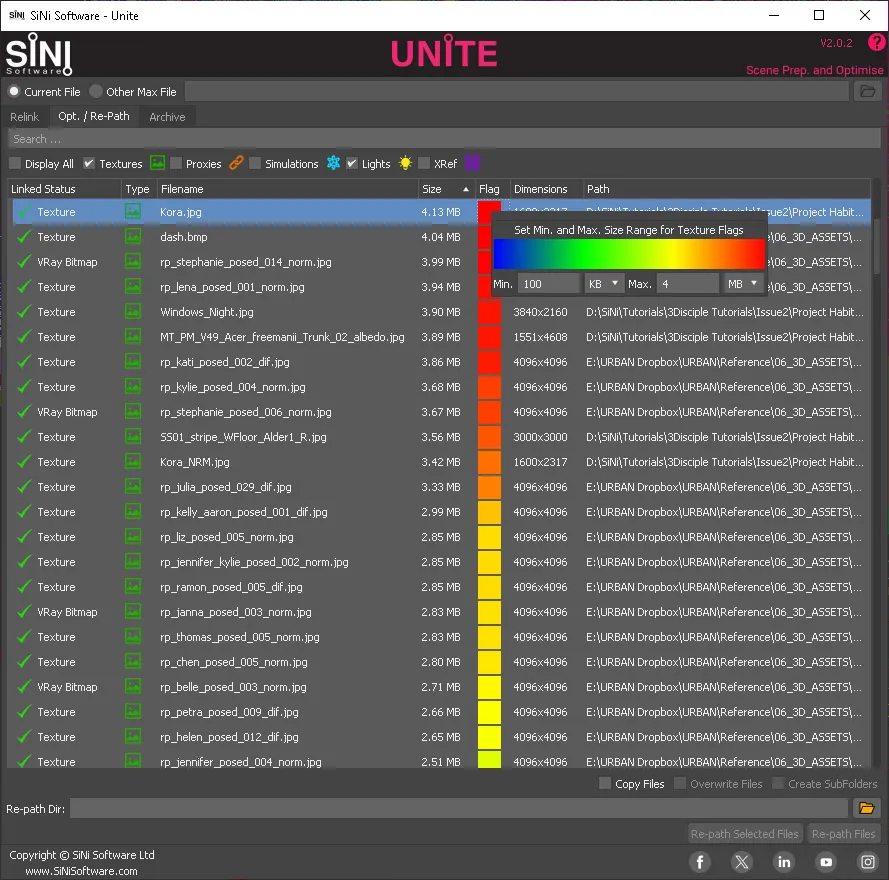Screen dimensions: 889x880
Task: Select the rp_kati_posed_002_dif.jpg filename
Action: 225,362
